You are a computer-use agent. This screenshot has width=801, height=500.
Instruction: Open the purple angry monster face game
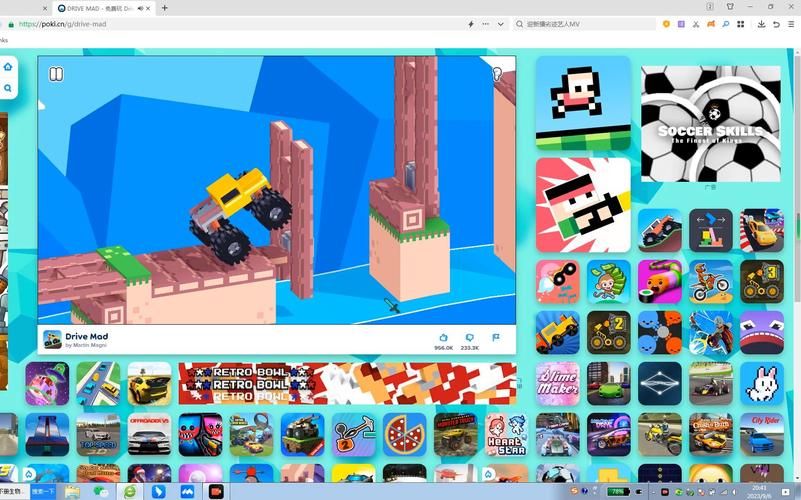click(x=762, y=332)
